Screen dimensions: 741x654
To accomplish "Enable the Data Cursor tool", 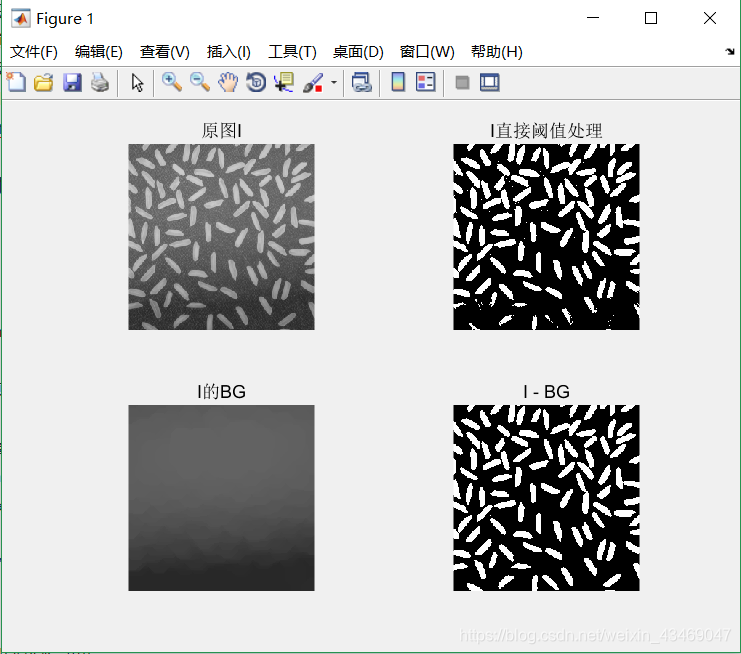I will point(284,83).
